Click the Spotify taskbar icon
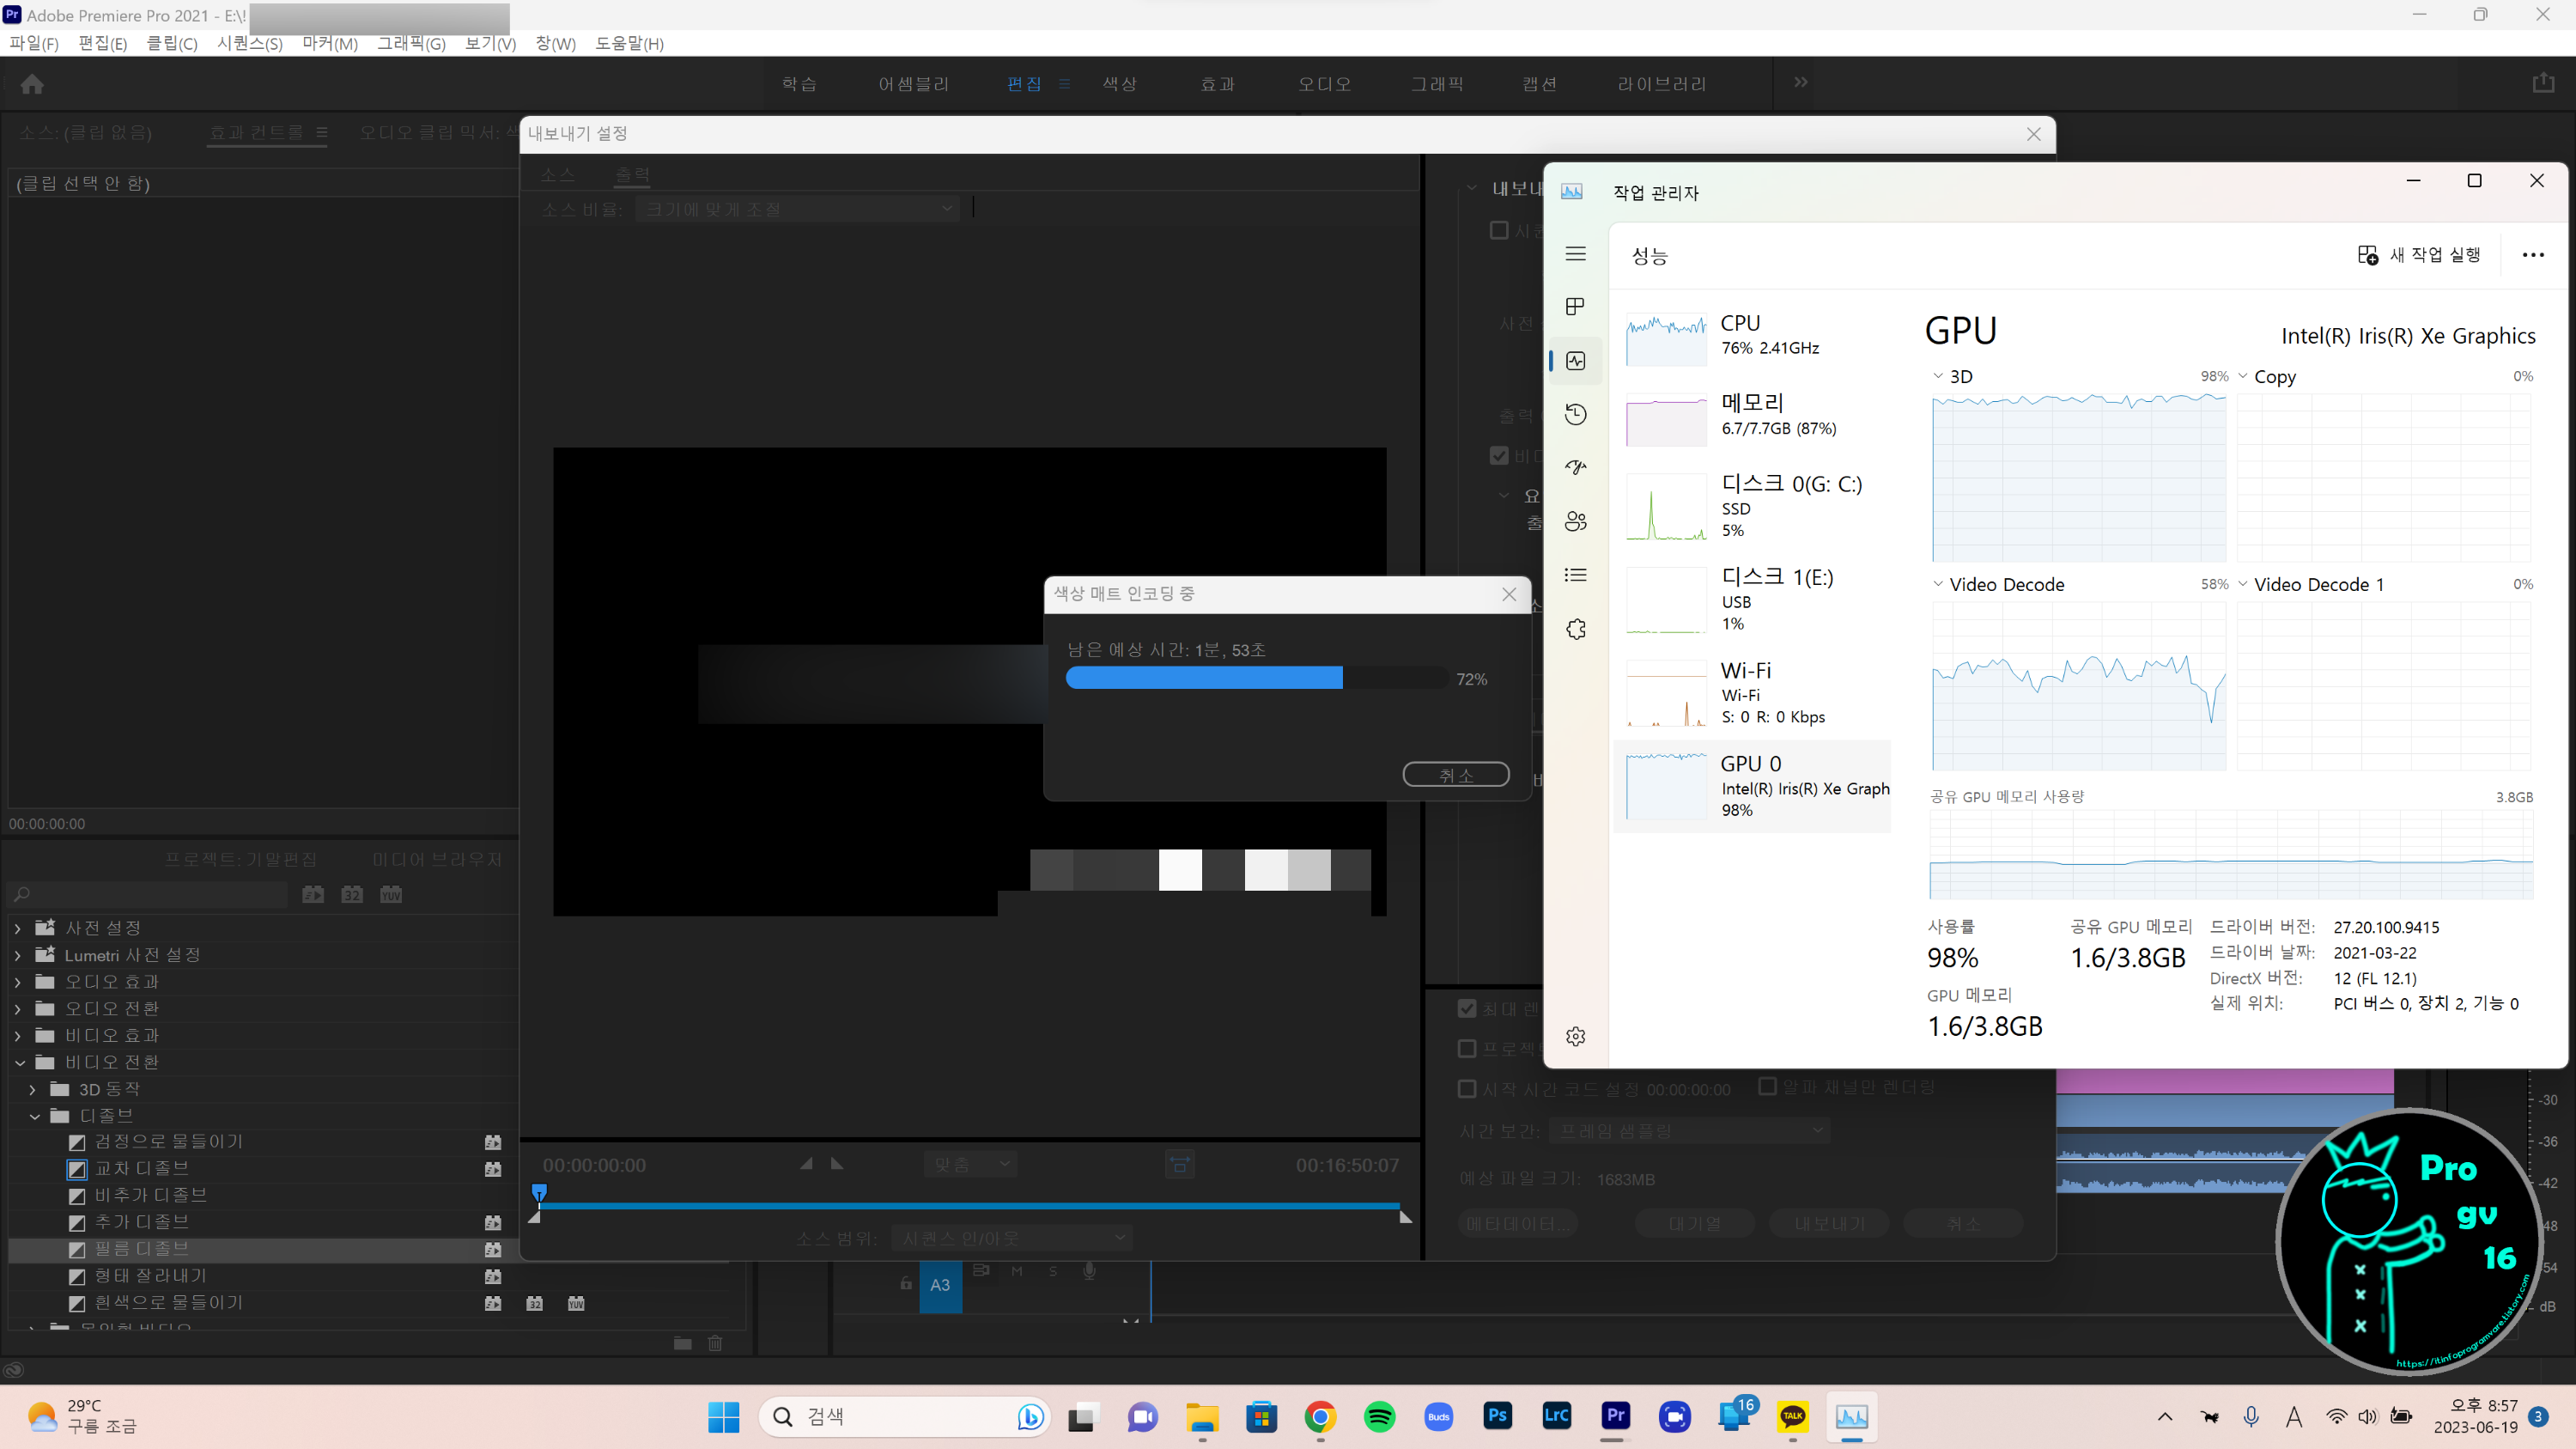 [1379, 1416]
